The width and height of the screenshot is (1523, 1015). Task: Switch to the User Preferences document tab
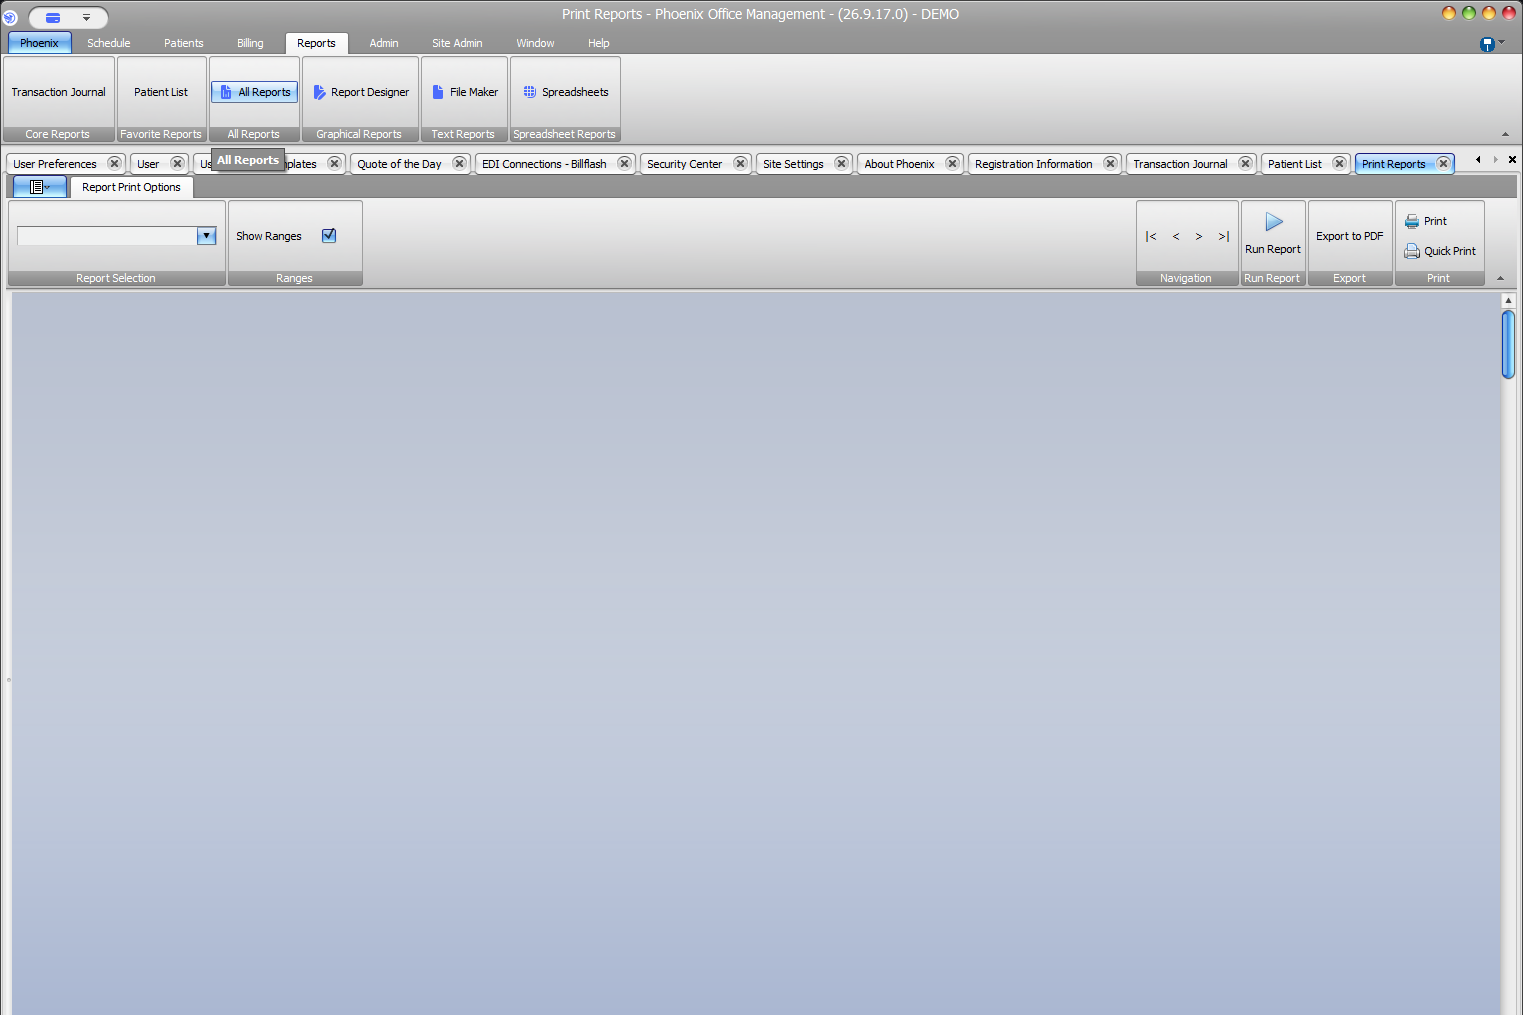(55, 164)
